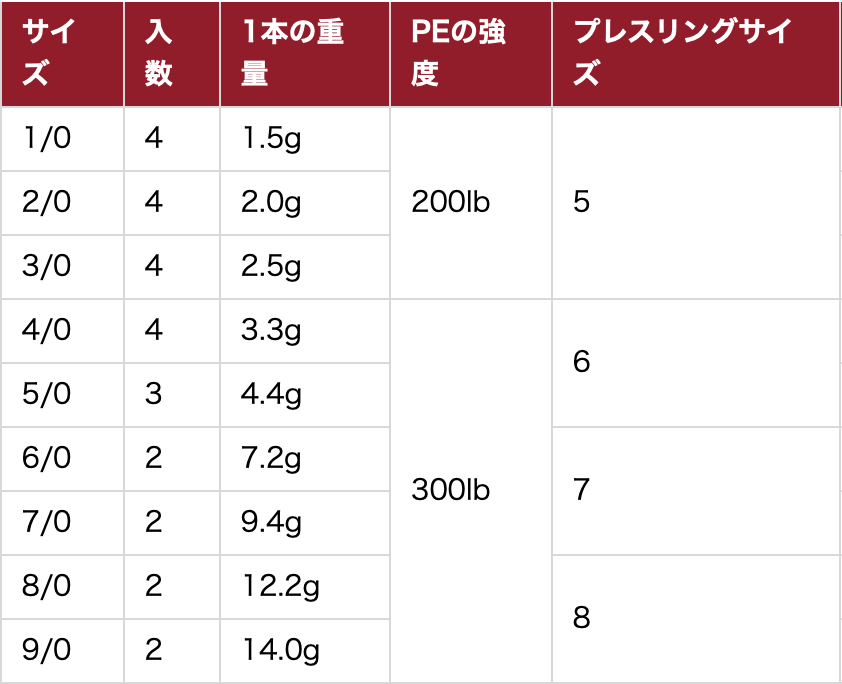842x684 pixels.
Task: Click the 1本の重量 column header
Action: pos(293,53)
